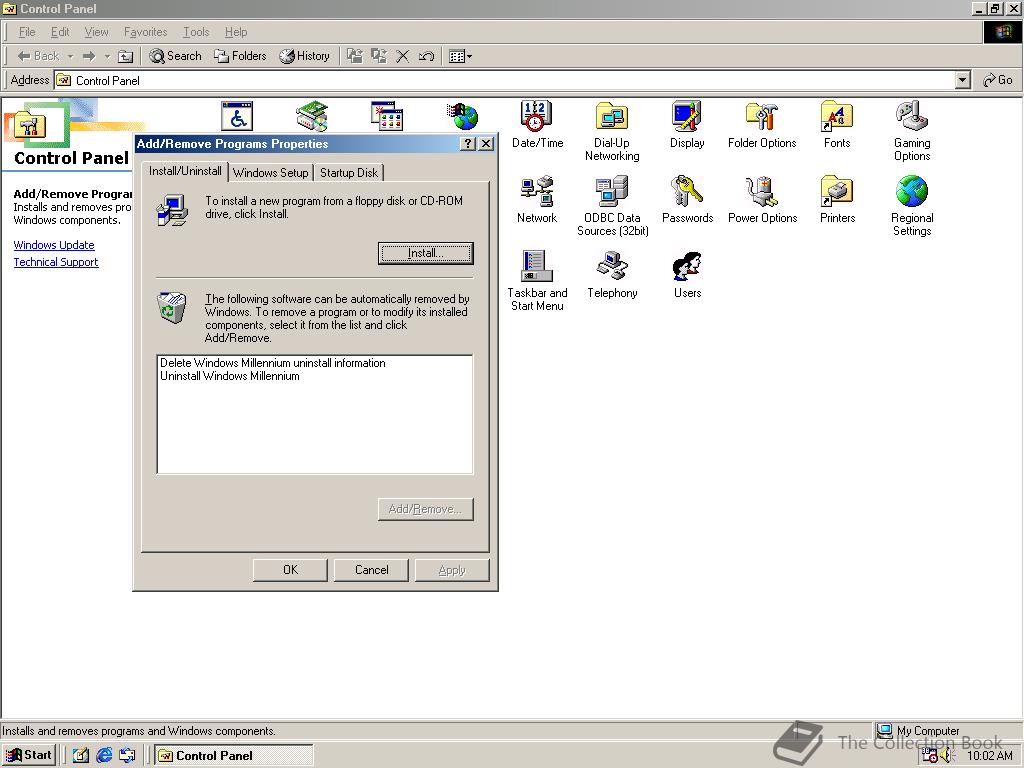Select the Add/Remove Programs icon in Control Panel
Image resolution: width=1024 pixels, height=768 pixels.
387,116
